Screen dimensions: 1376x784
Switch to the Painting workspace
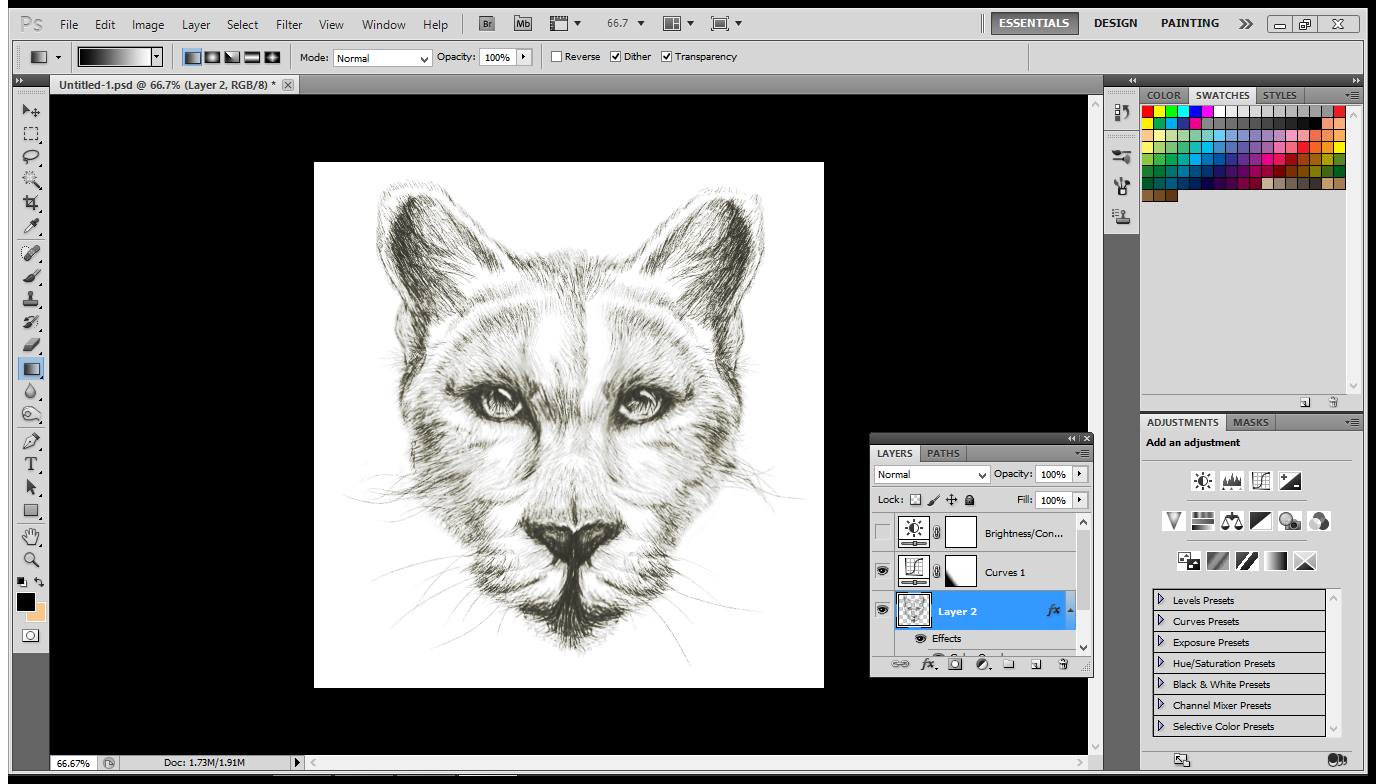[1190, 23]
